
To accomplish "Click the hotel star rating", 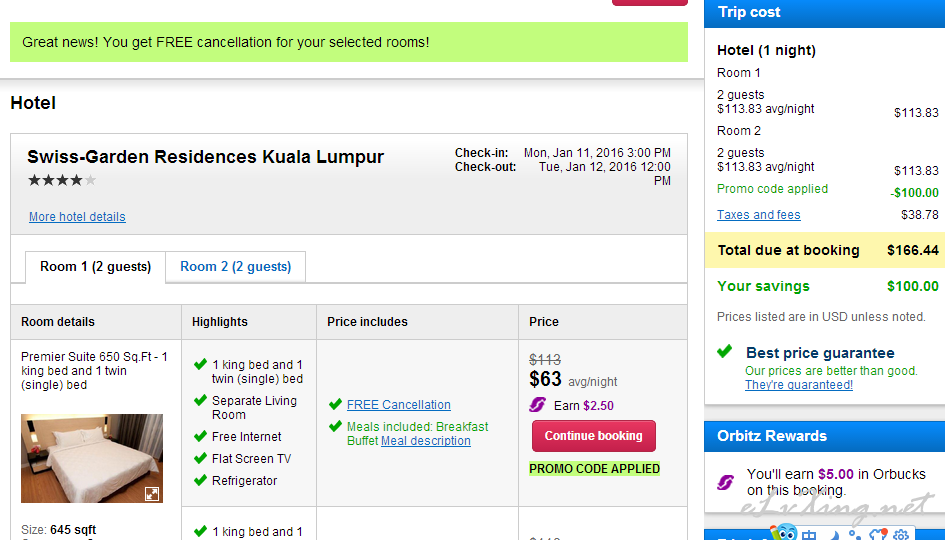I will click(x=62, y=180).
